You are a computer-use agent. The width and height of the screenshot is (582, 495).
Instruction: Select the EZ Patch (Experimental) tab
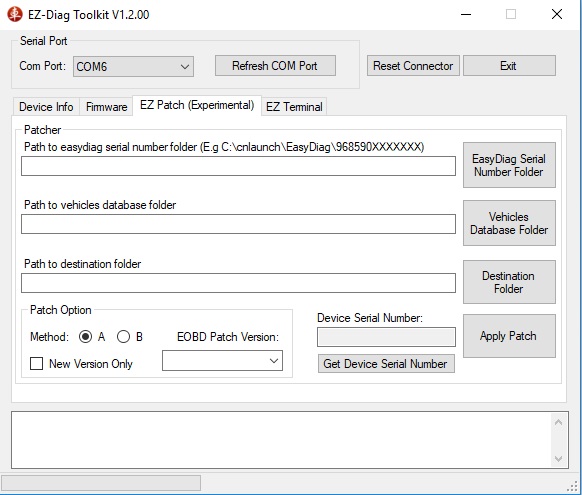click(197, 105)
